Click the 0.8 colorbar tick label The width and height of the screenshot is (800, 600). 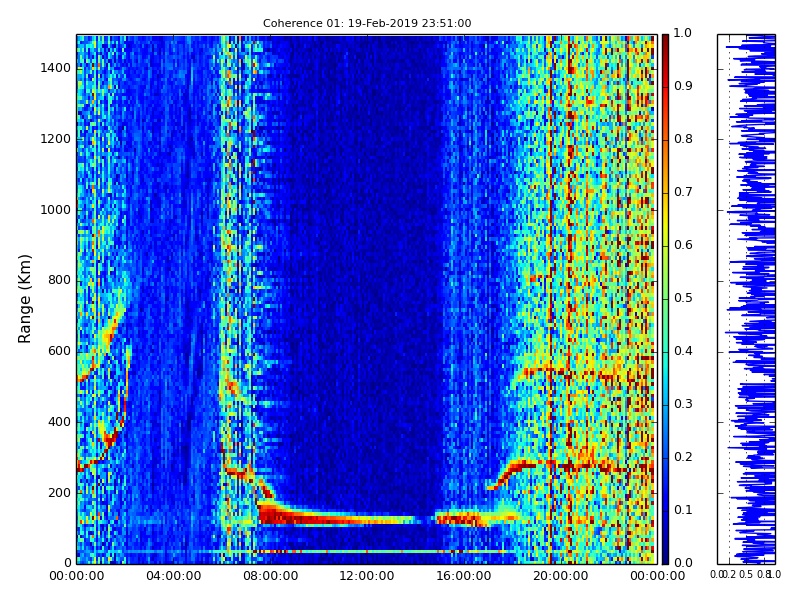coord(683,139)
